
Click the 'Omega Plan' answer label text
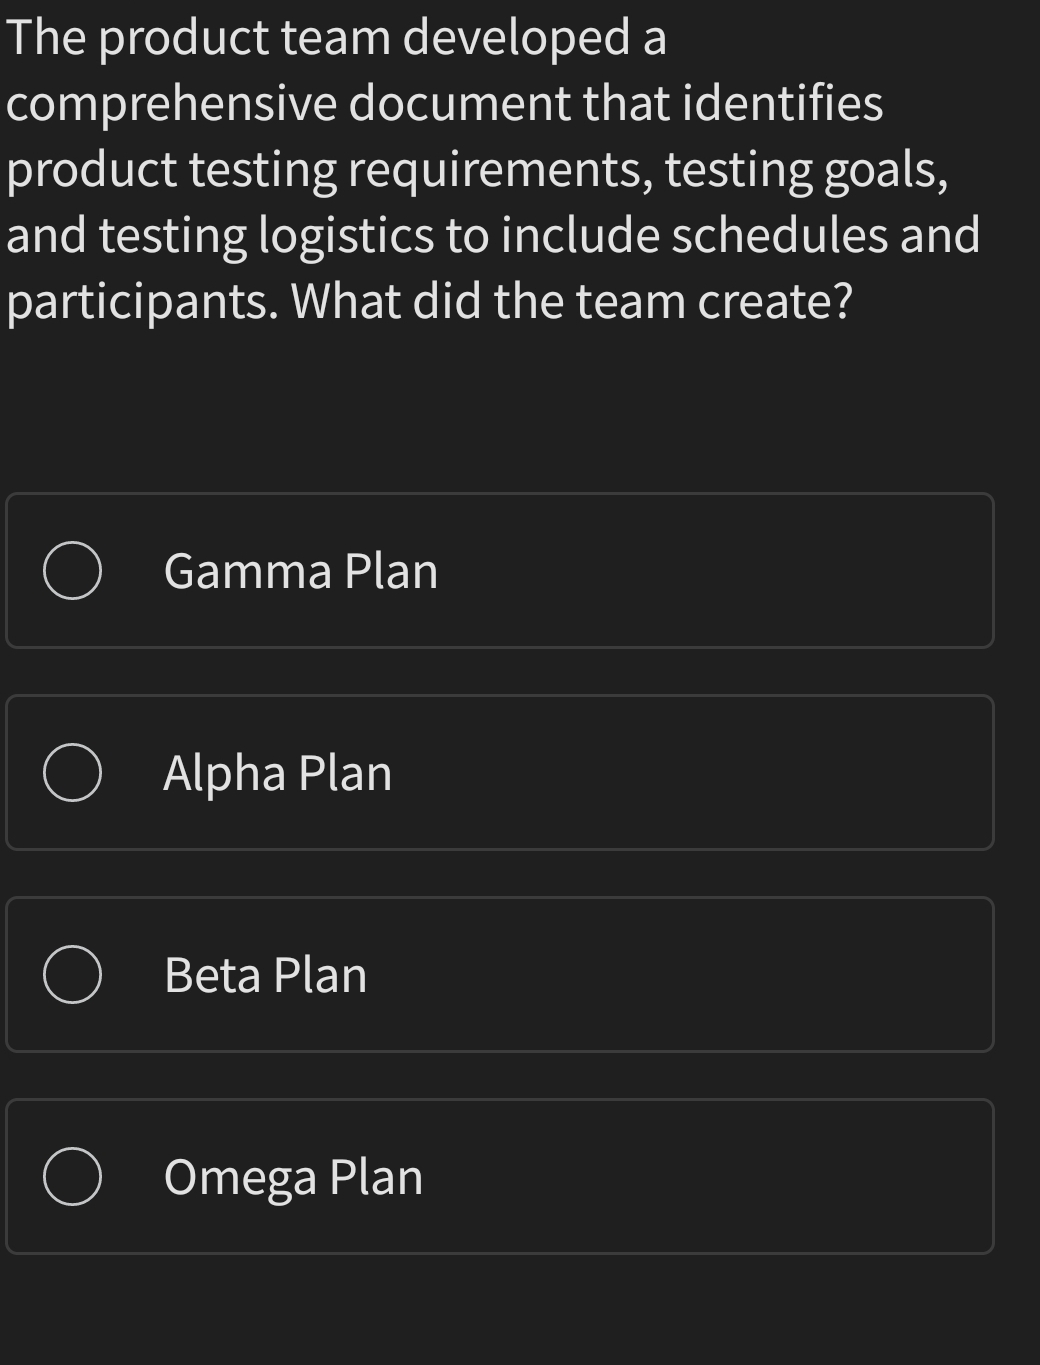[x=293, y=1178]
